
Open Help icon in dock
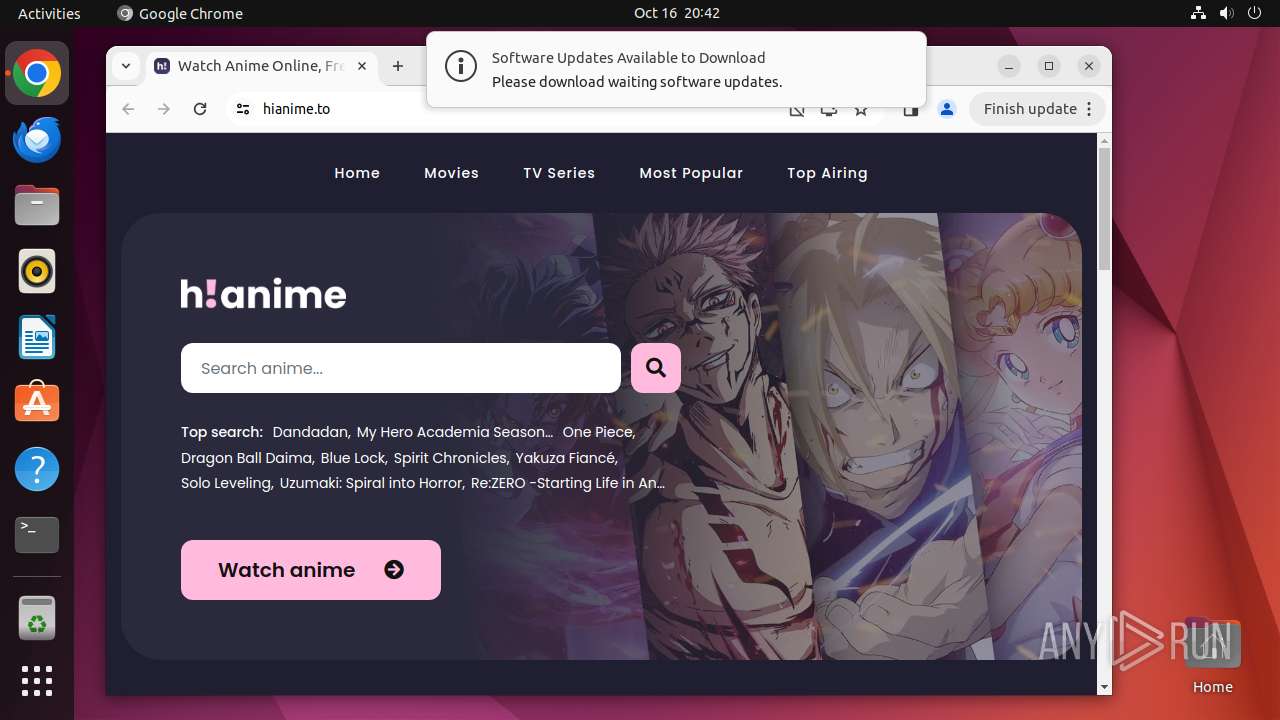[x=37, y=469]
